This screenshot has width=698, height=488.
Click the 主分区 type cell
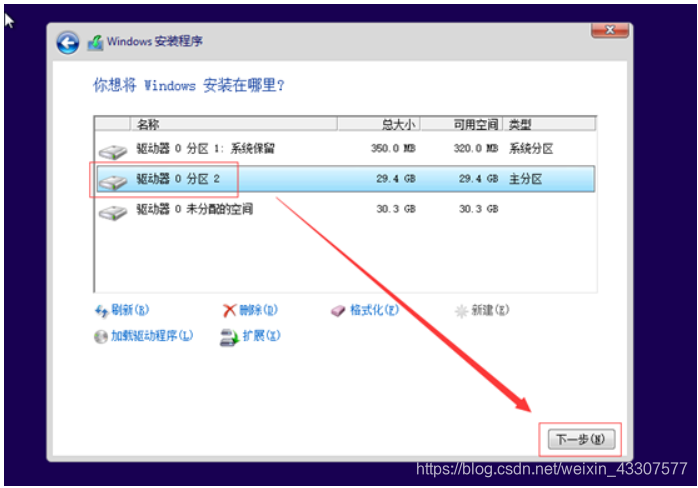coord(526,179)
